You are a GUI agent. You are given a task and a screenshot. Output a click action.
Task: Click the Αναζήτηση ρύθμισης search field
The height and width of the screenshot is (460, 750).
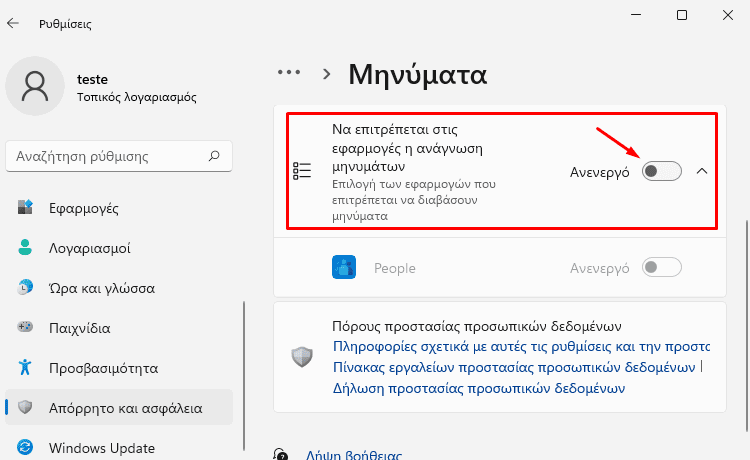[x=119, y=156]
